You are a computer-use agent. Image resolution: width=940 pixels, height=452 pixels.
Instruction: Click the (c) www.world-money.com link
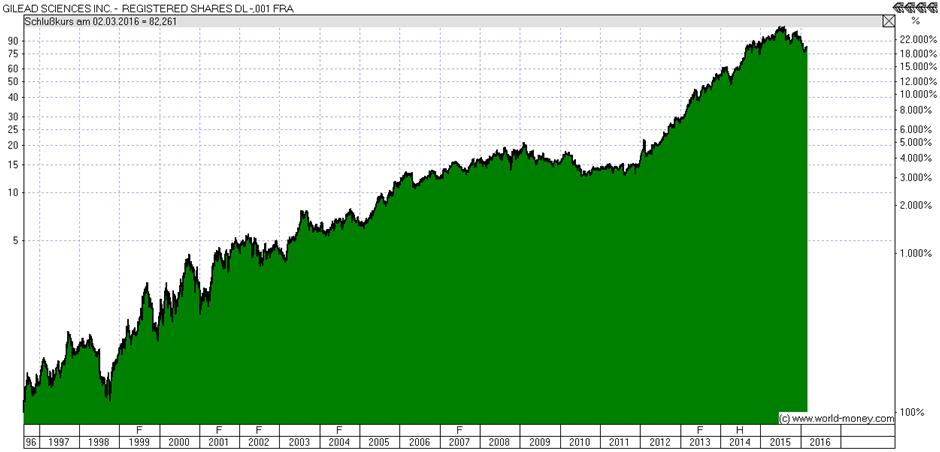836,418
